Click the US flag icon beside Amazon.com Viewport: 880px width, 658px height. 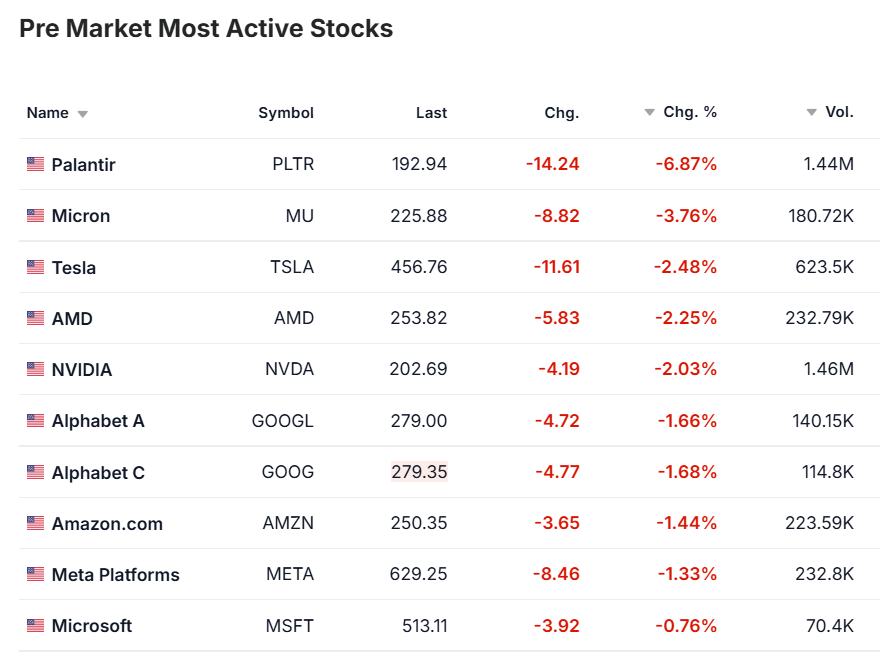[36, 523]
